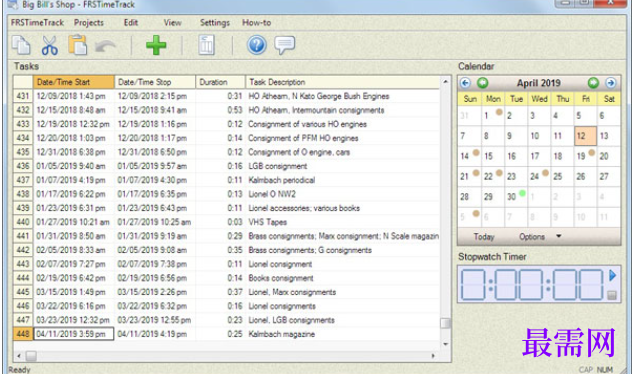
Task: Select April 12 on the calendar
Action: coord(585,136)
